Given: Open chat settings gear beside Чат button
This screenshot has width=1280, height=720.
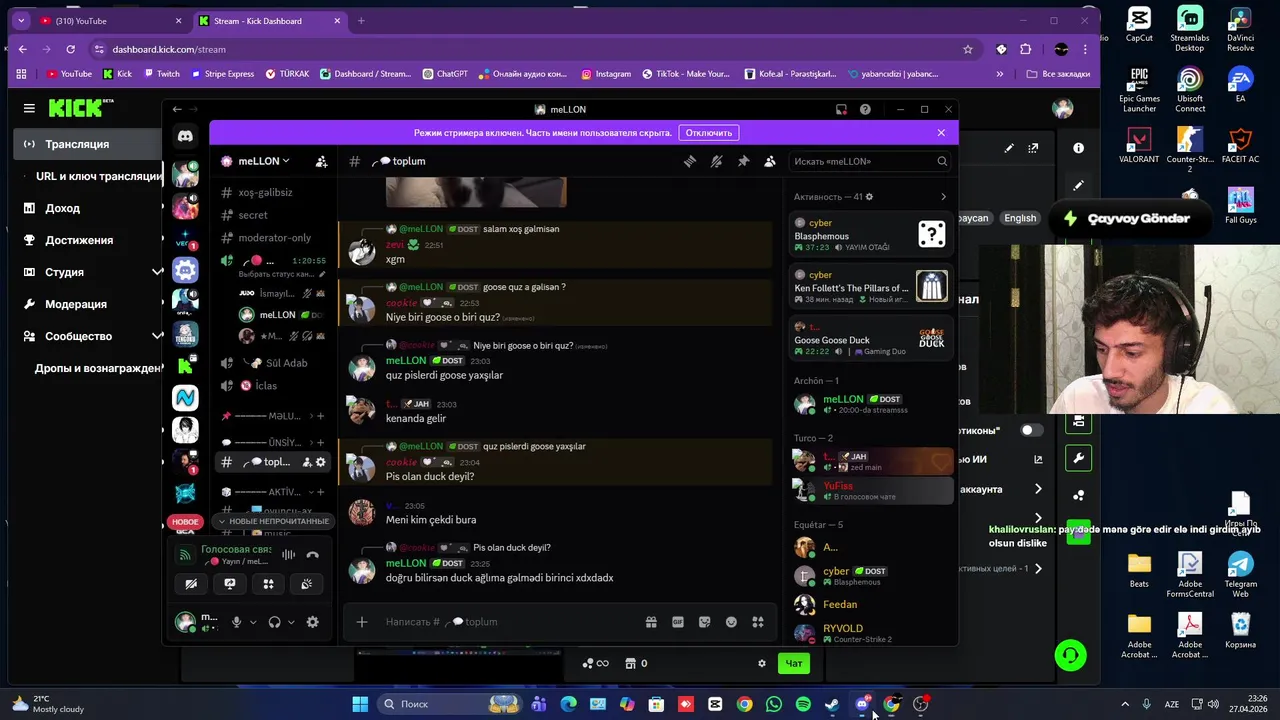Looking at the screenshot, I should pos(762,663).
